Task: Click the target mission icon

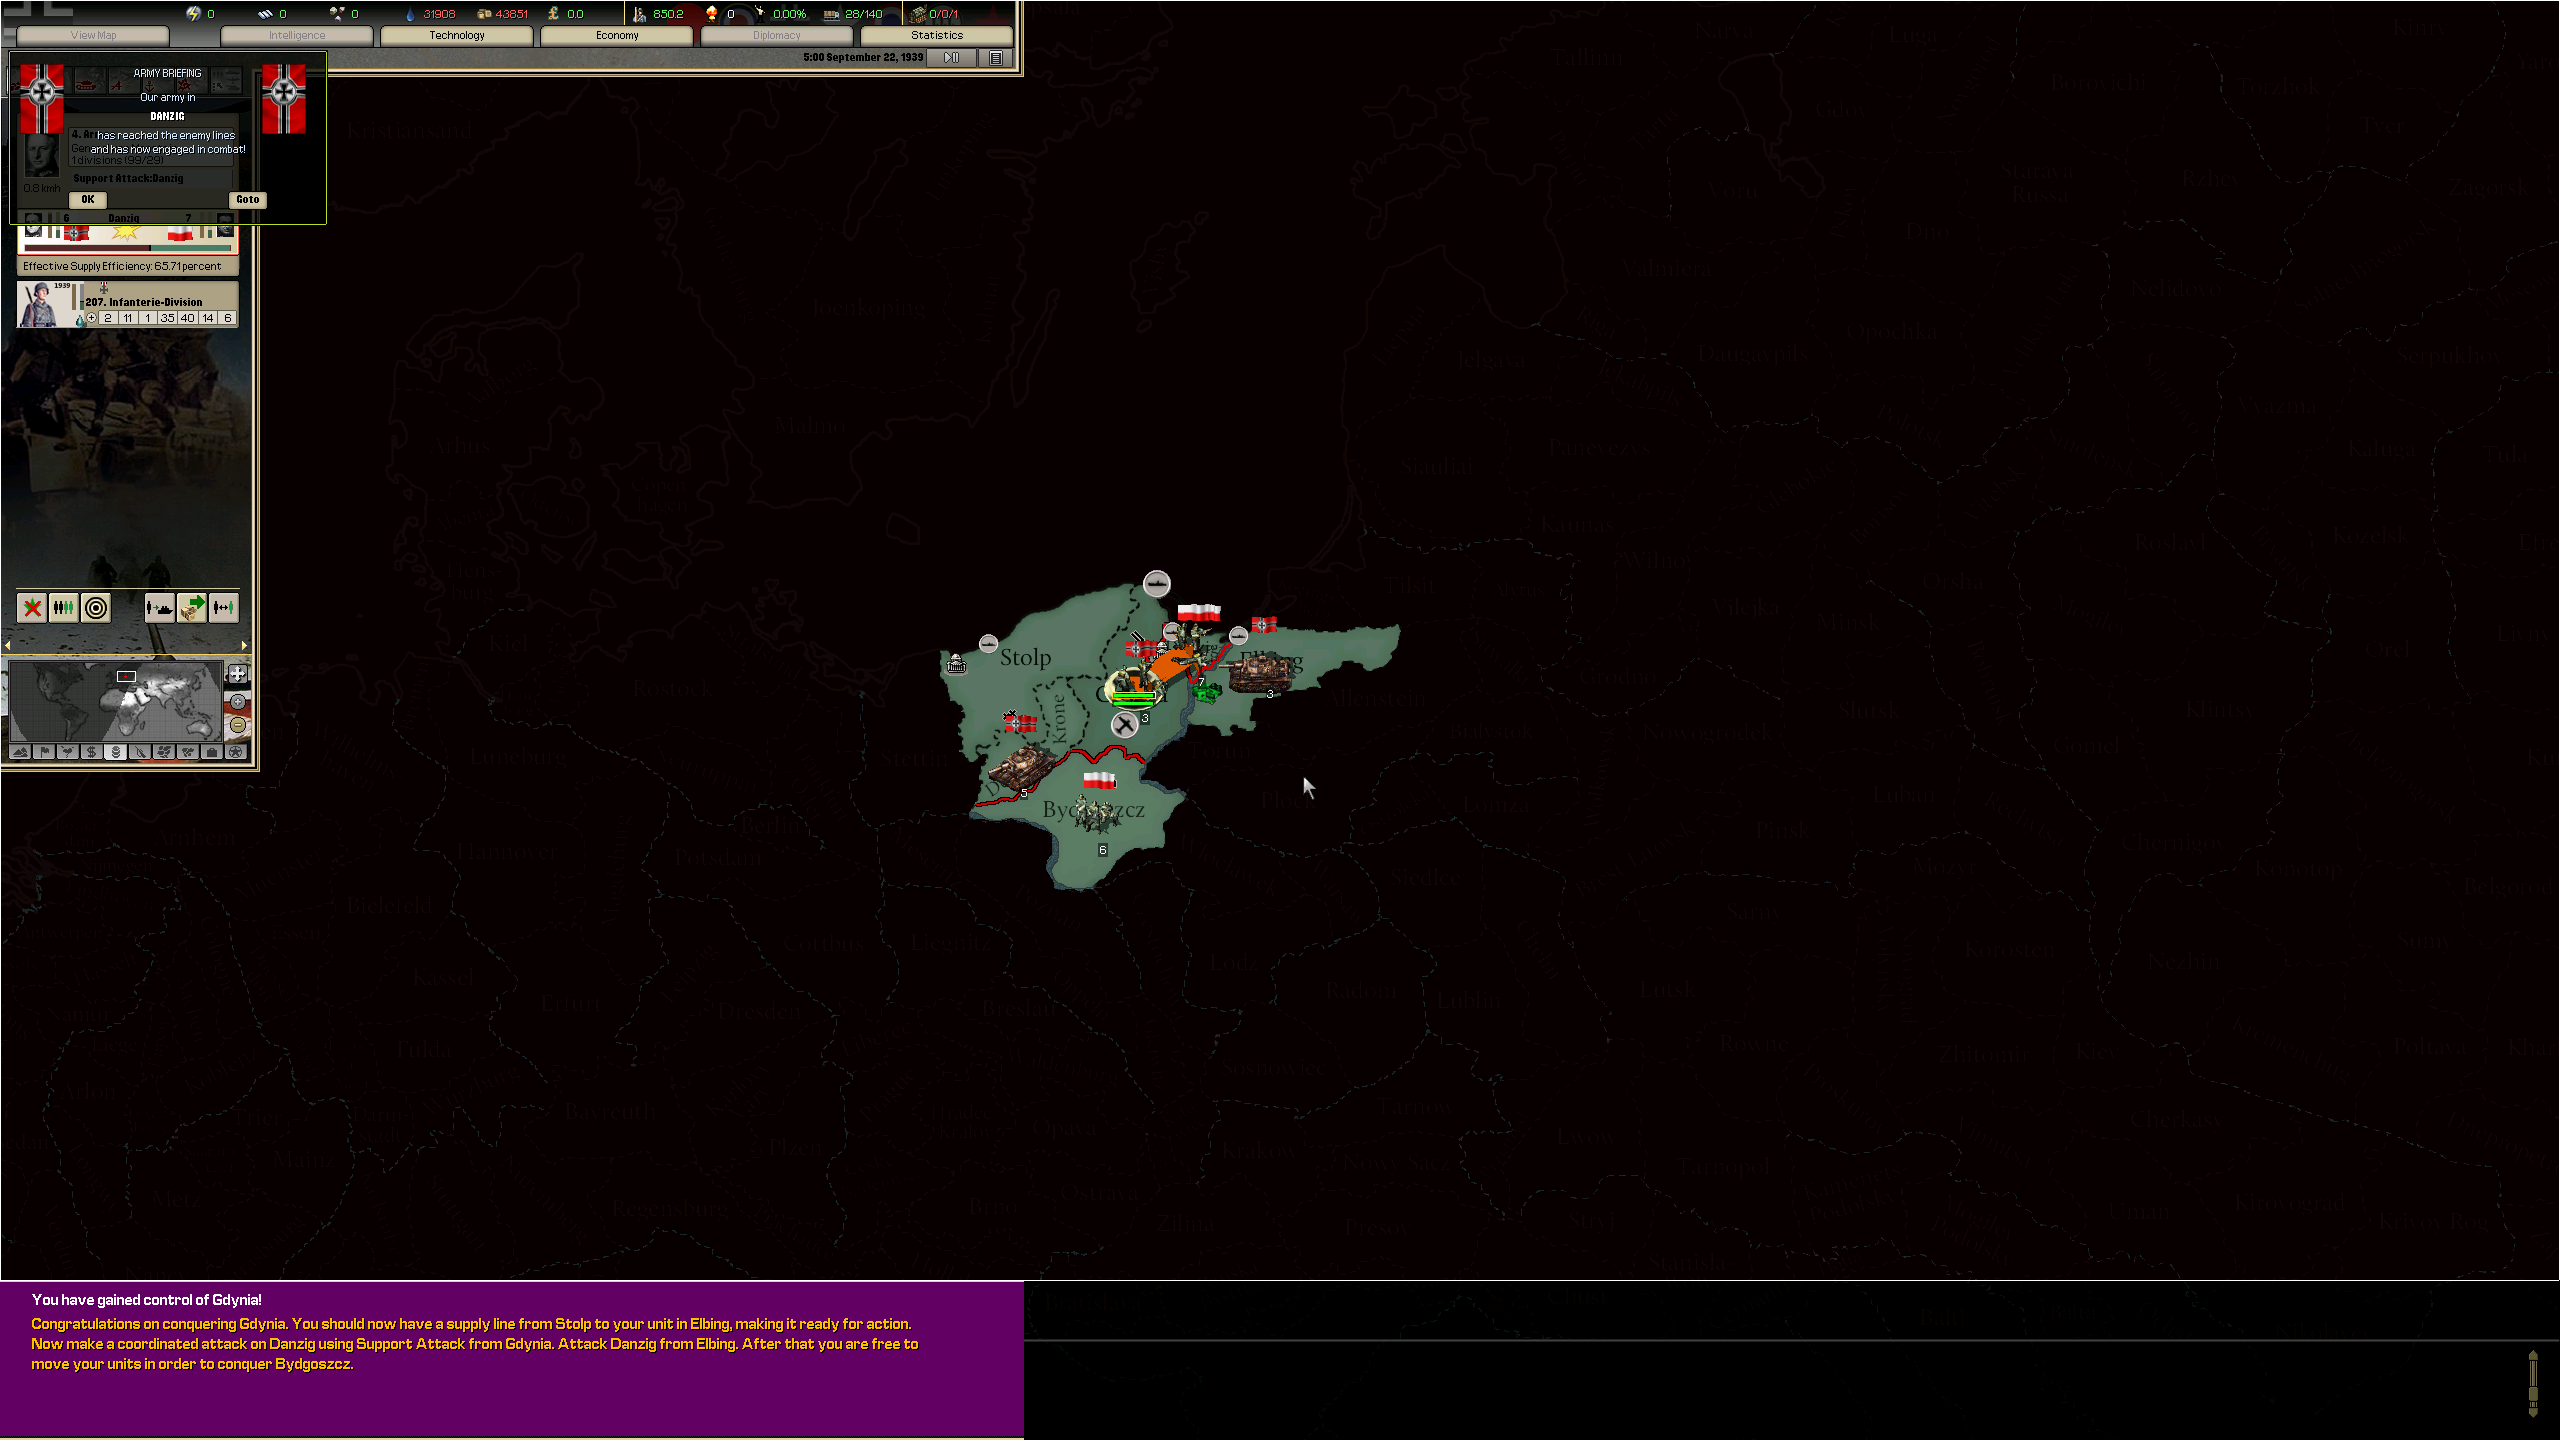Action: (96, 607)
